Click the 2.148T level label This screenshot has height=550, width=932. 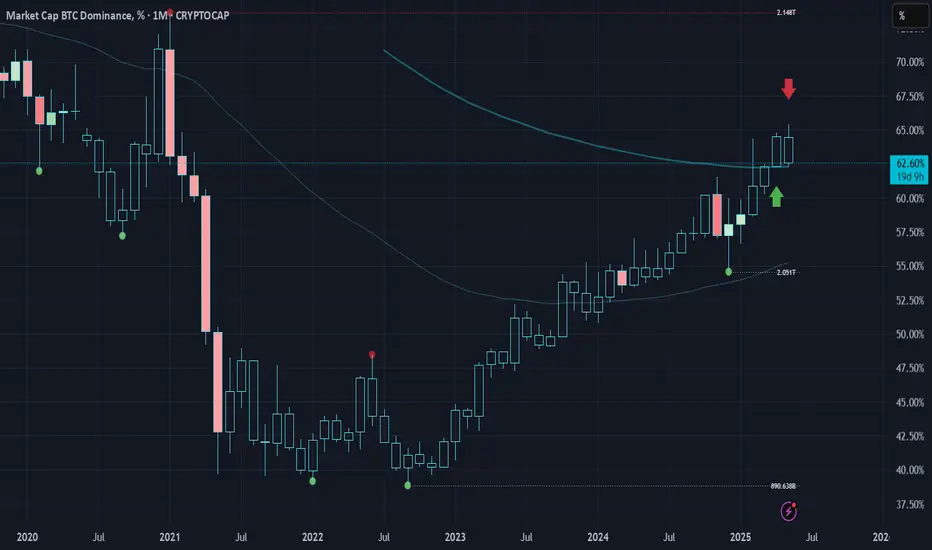click(786, 12)
